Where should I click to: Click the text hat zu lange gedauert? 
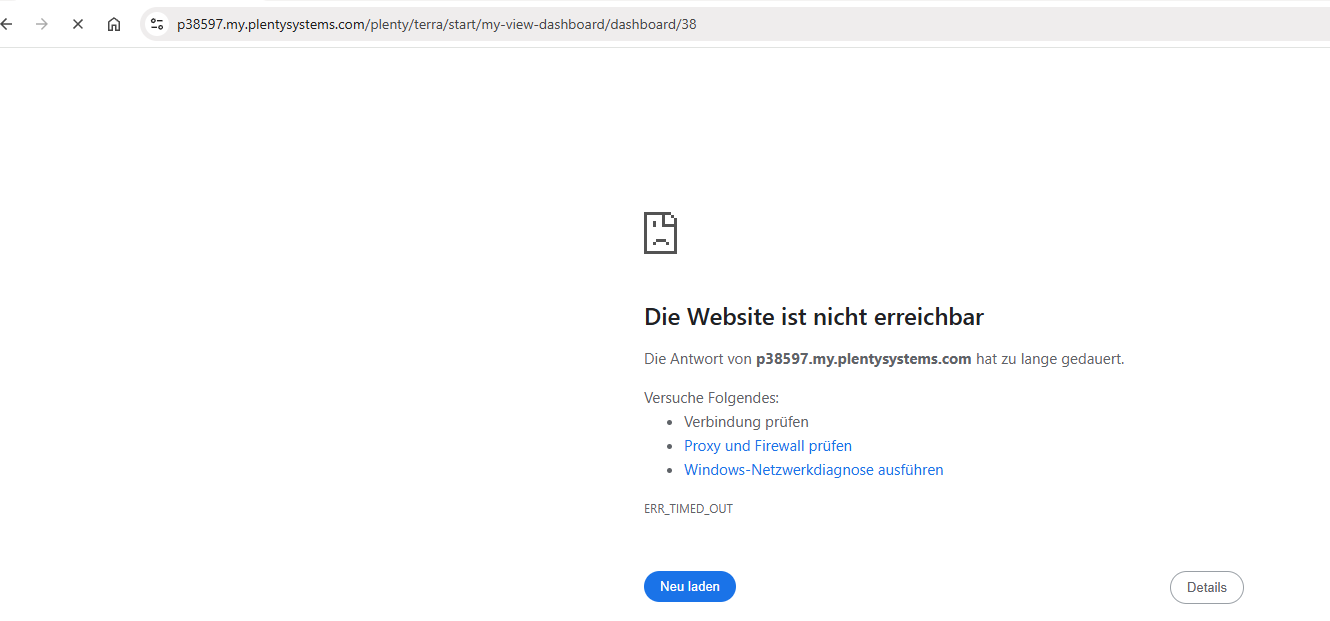[1050, 359]
